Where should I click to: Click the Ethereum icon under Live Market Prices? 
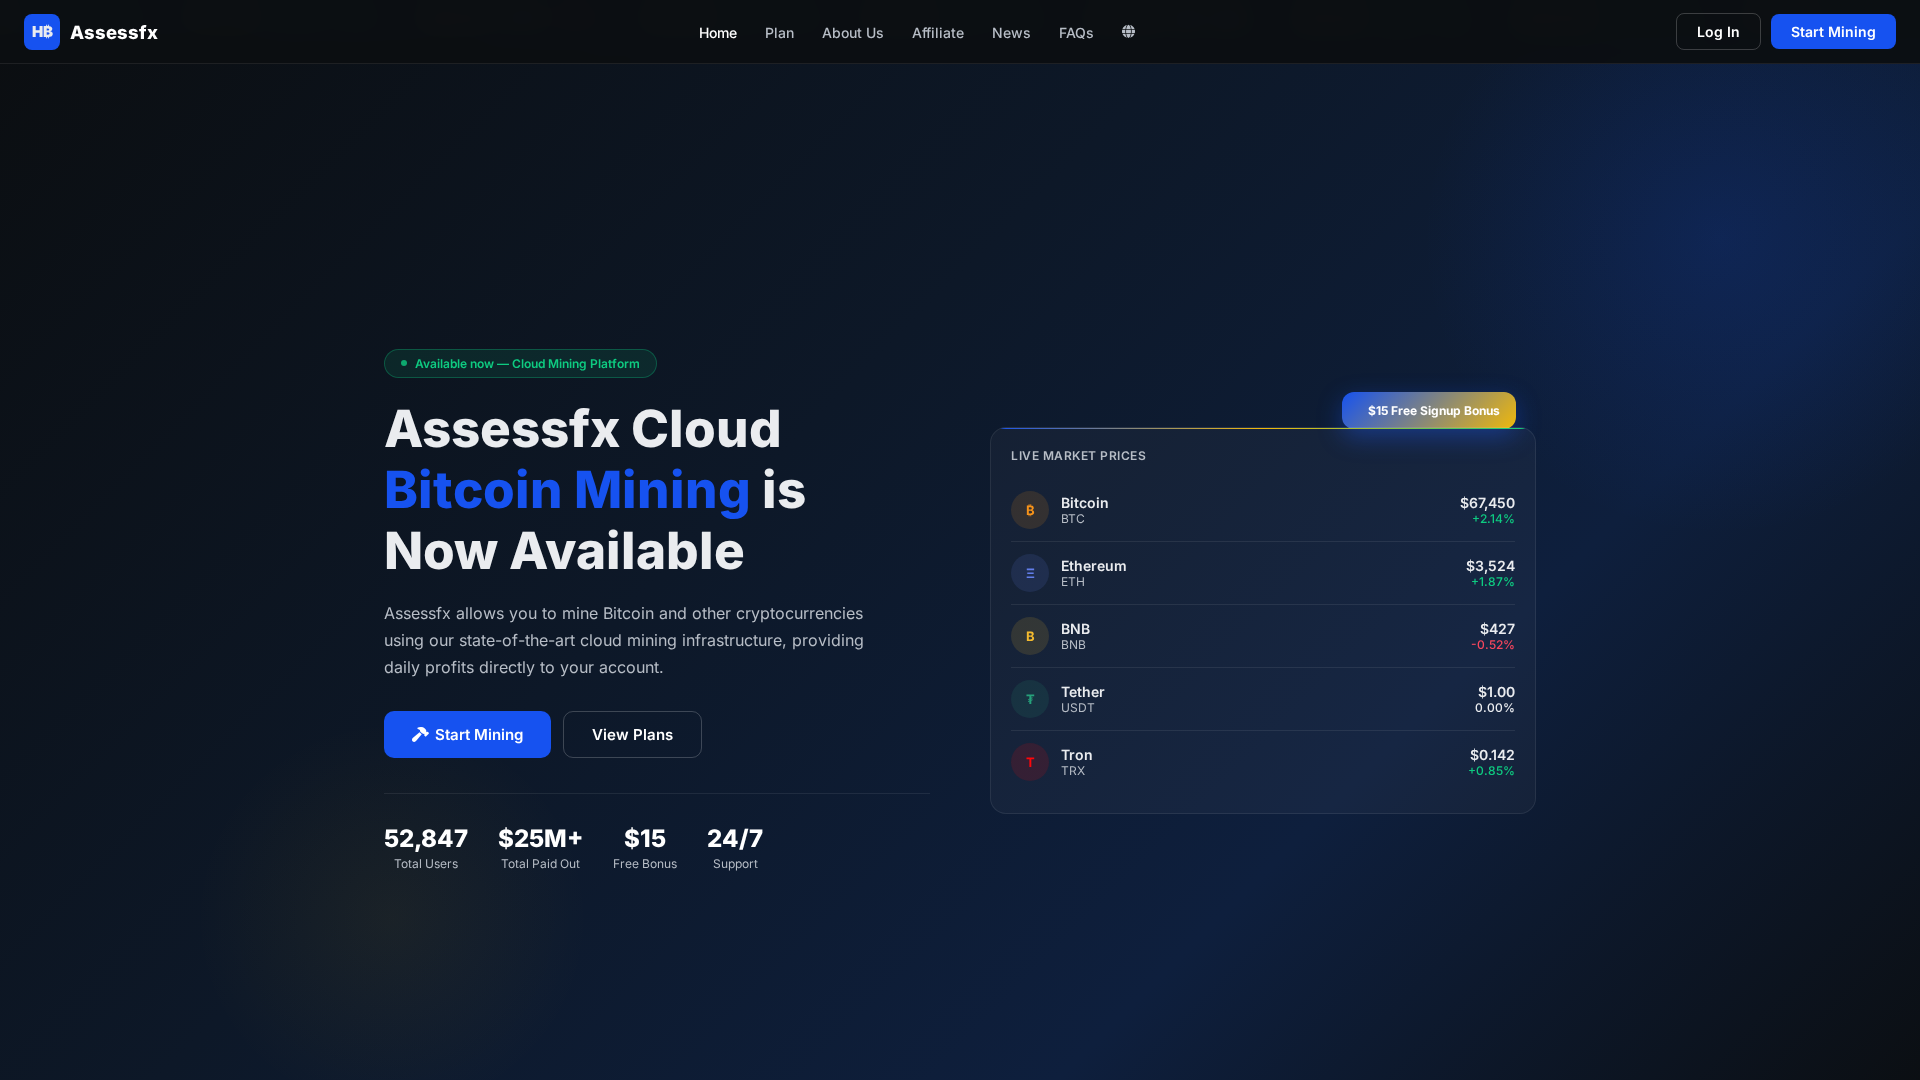coord(1029,573)
